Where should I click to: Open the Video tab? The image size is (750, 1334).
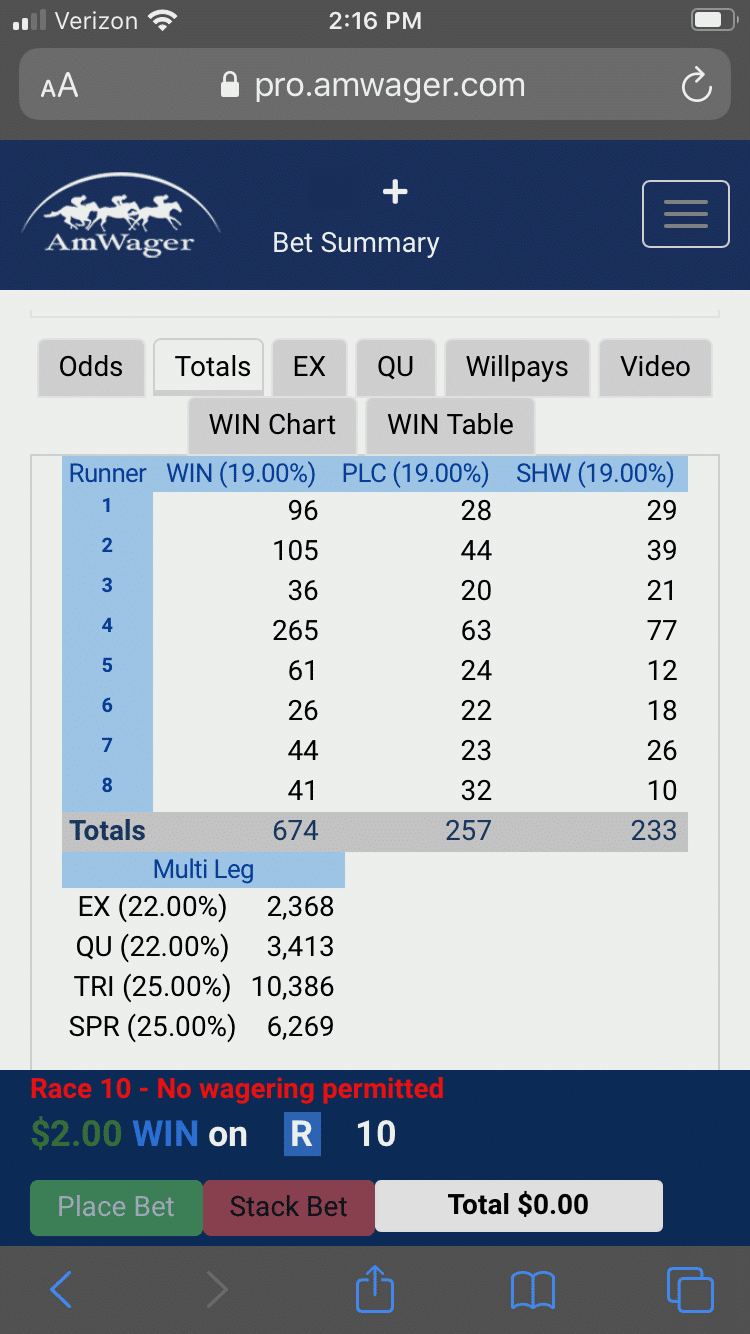click(x=655, y=367)
